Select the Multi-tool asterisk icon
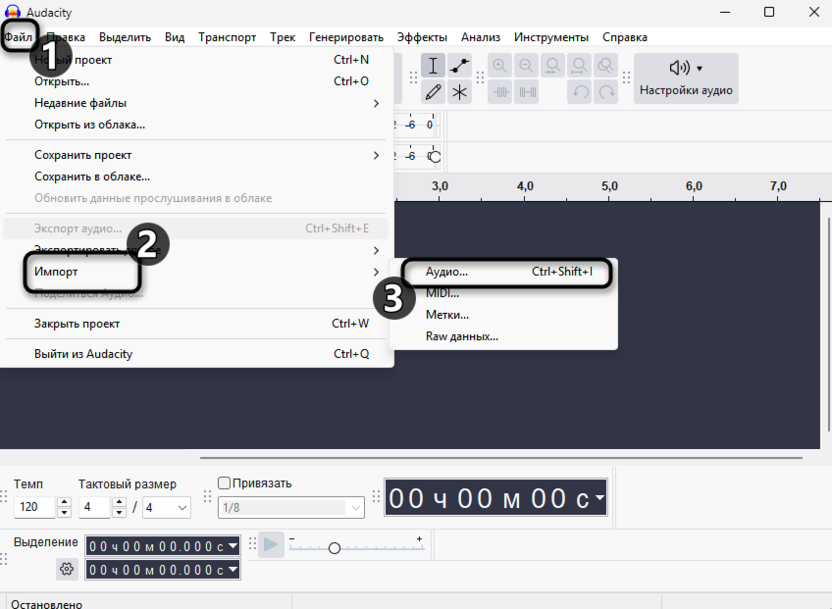The height and width of the screenshot is (609, 832). click(460, 92)
